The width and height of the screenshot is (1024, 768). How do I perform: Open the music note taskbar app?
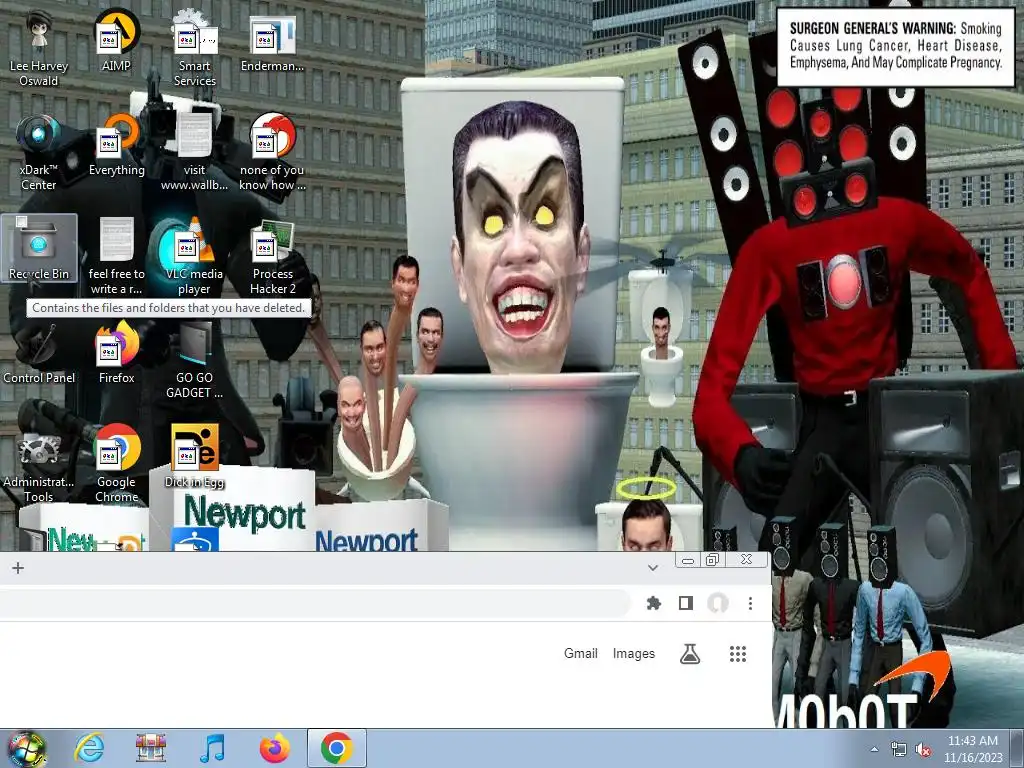coord(212,748)
